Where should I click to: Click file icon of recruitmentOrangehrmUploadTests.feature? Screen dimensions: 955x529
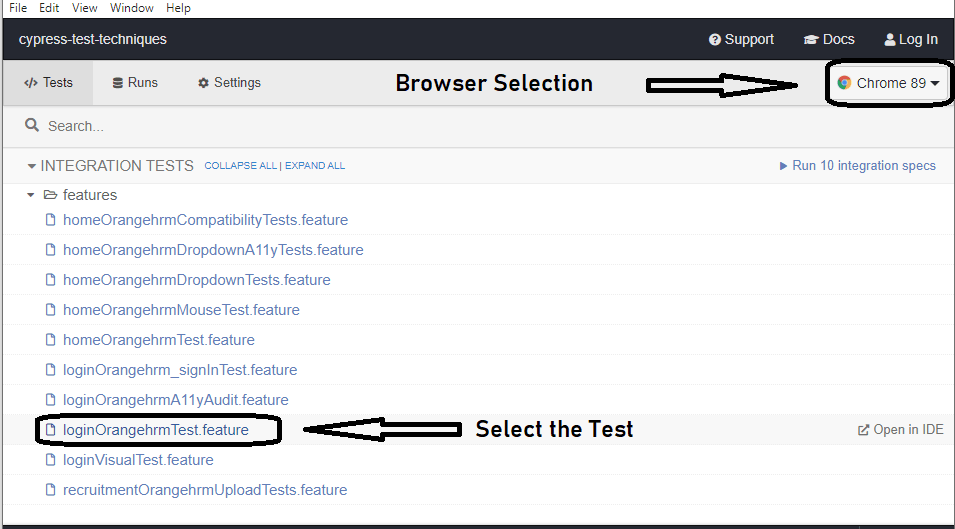pyautogui.click(x=51, y=489)
